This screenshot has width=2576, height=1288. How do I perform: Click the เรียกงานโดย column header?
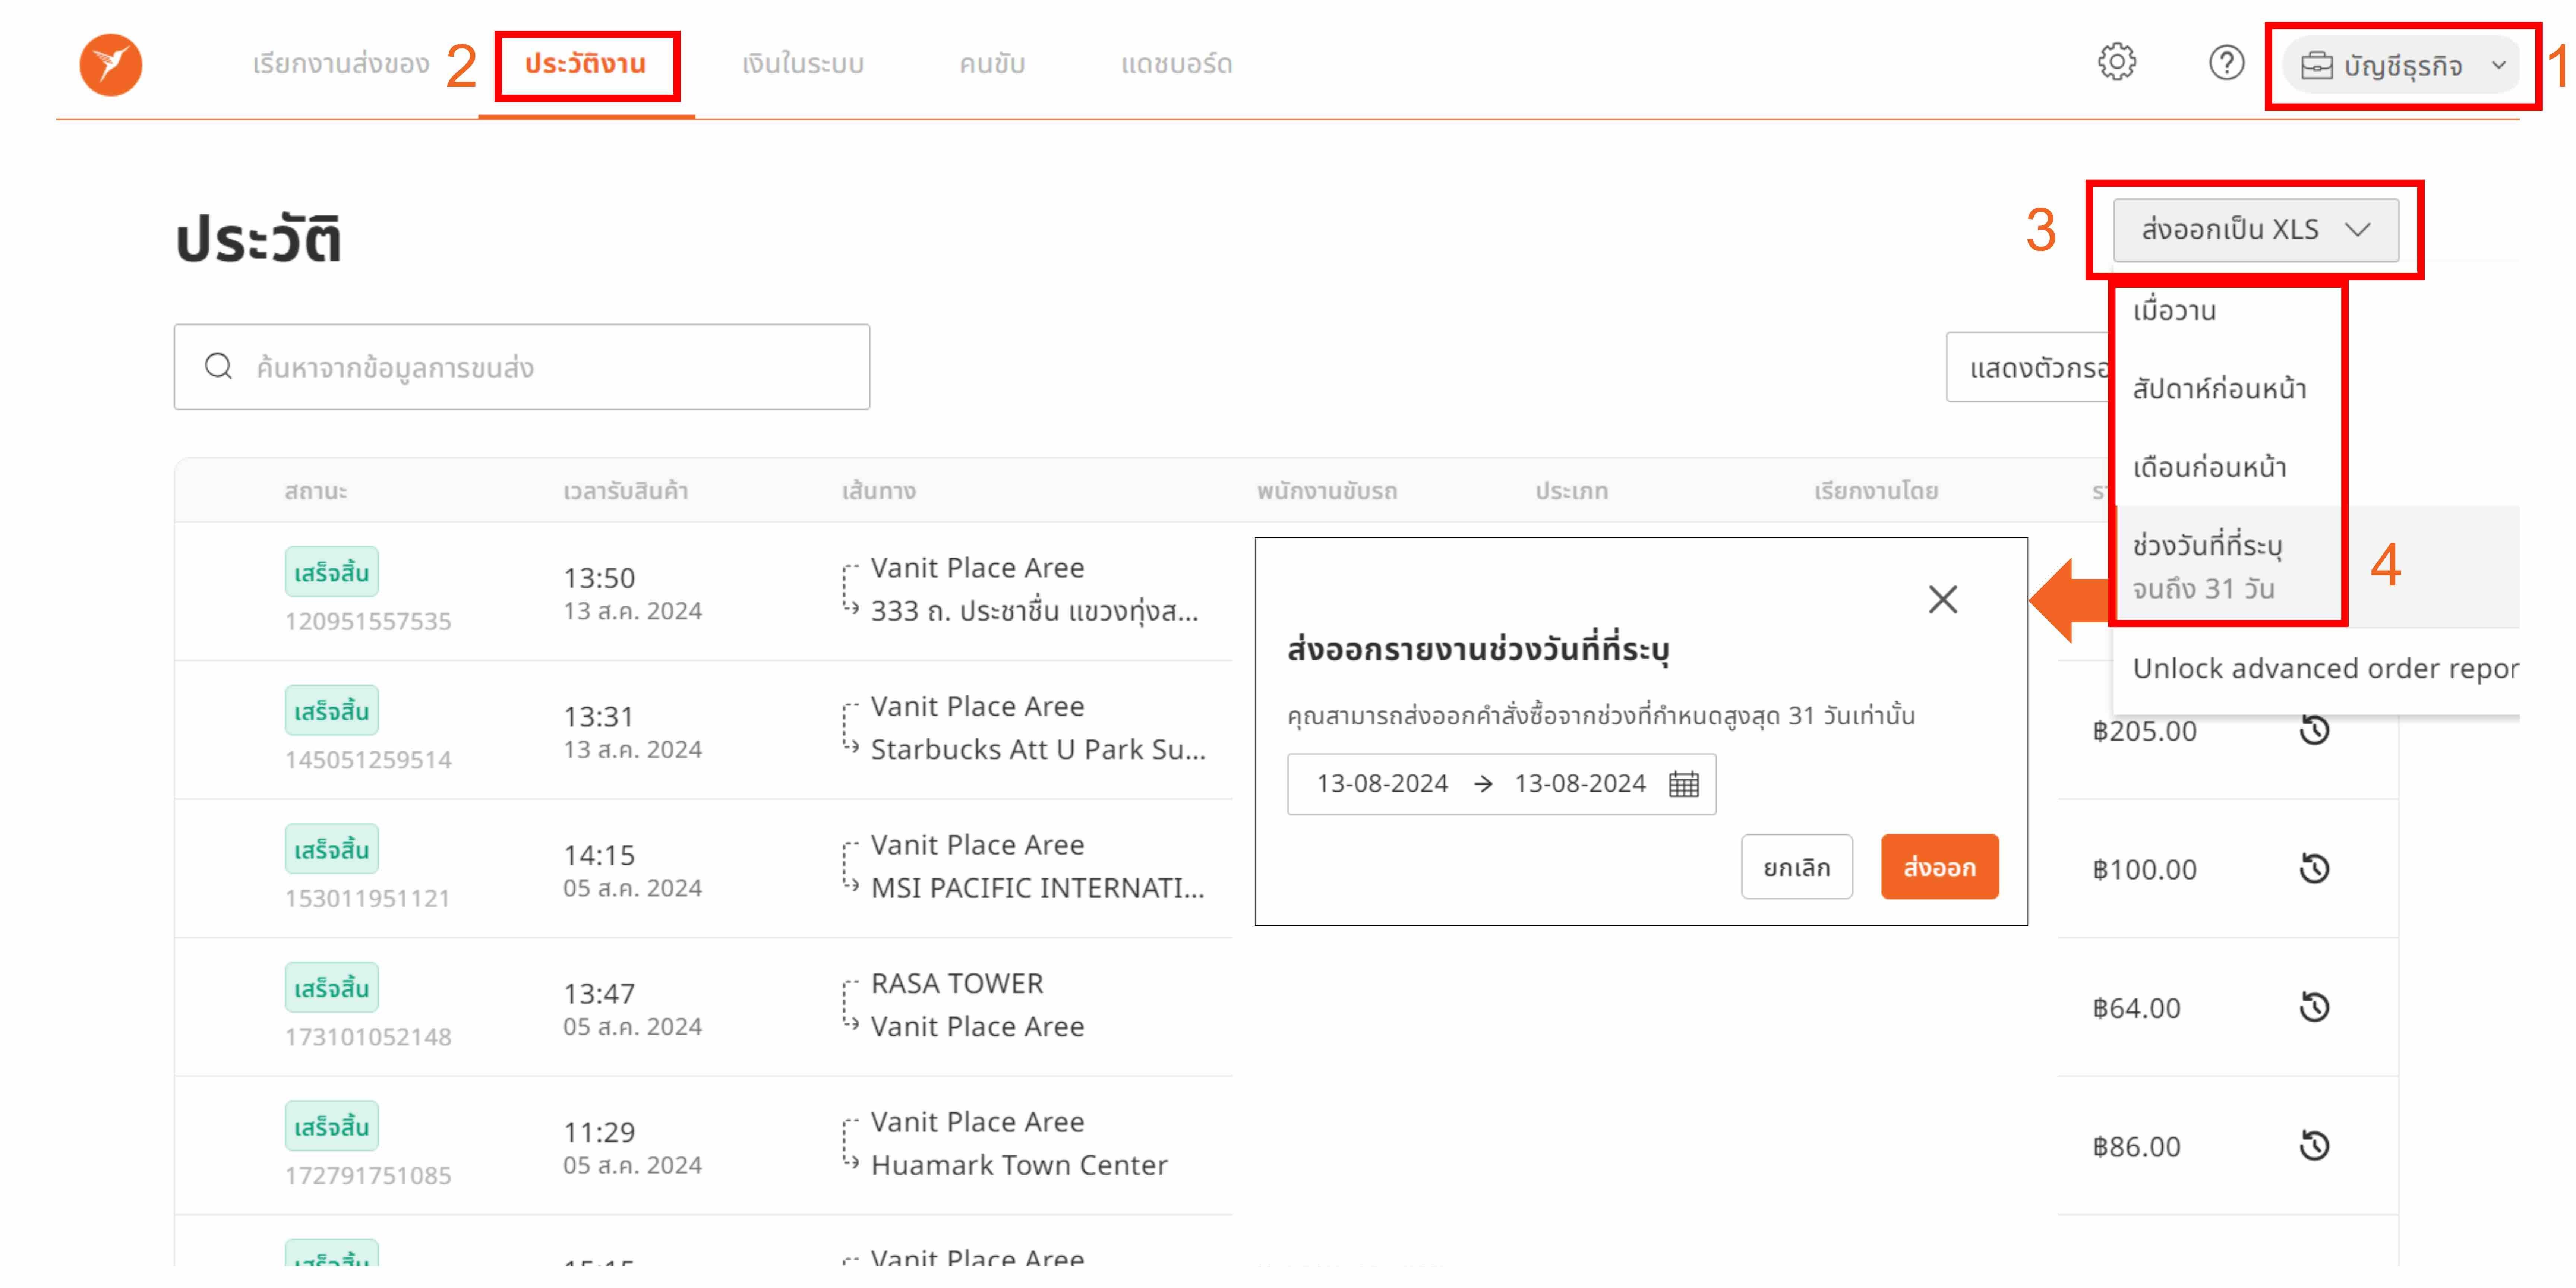point(1876,490)
